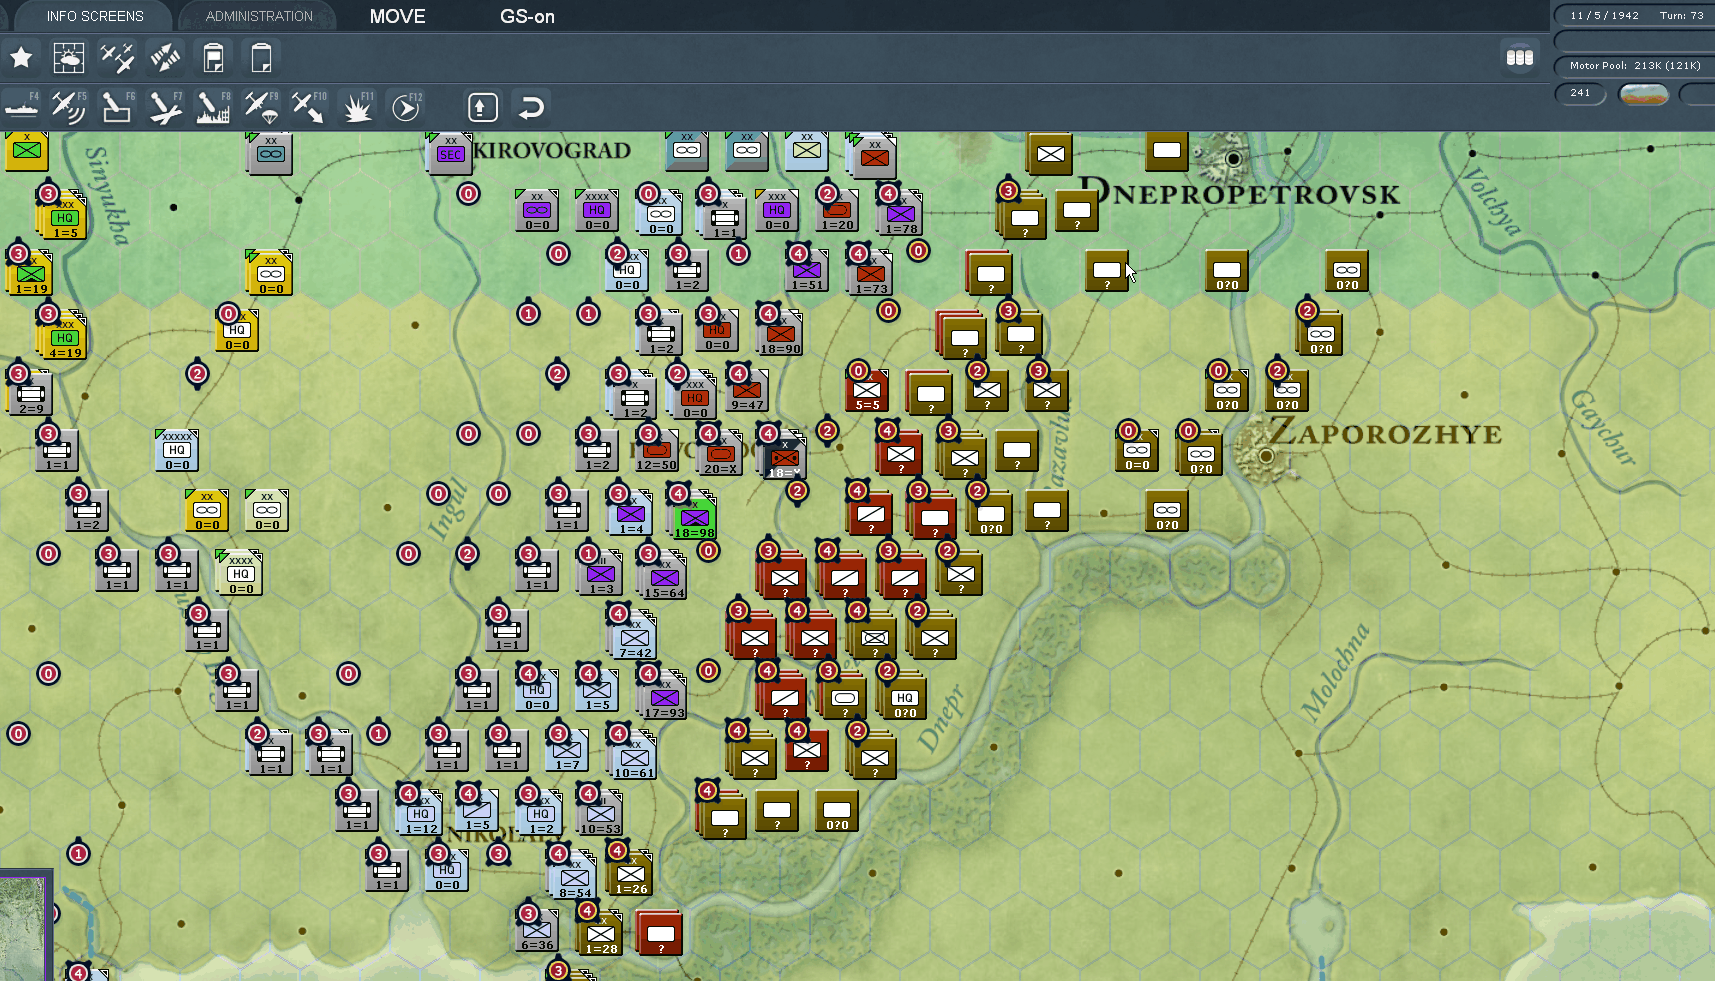Select the red unit marked 1=20

click(x=837, y=210)
